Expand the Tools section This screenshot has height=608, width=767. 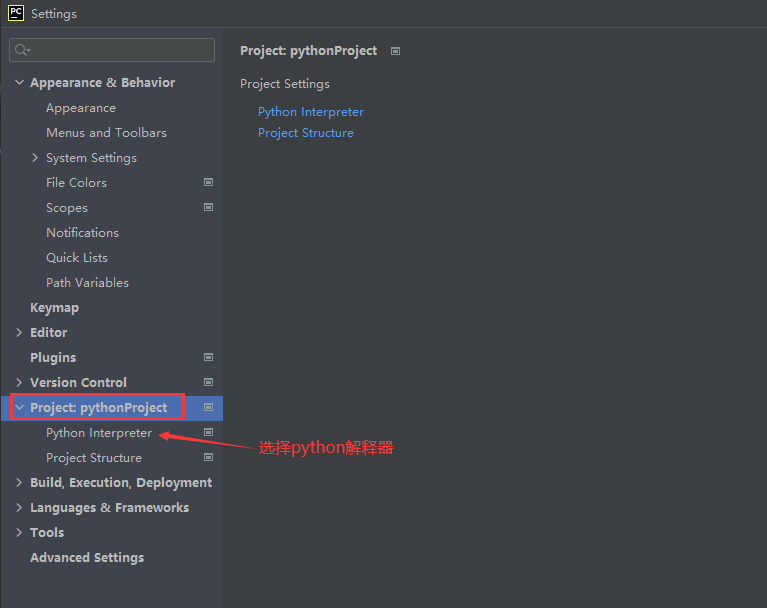(x=19, y=533)
